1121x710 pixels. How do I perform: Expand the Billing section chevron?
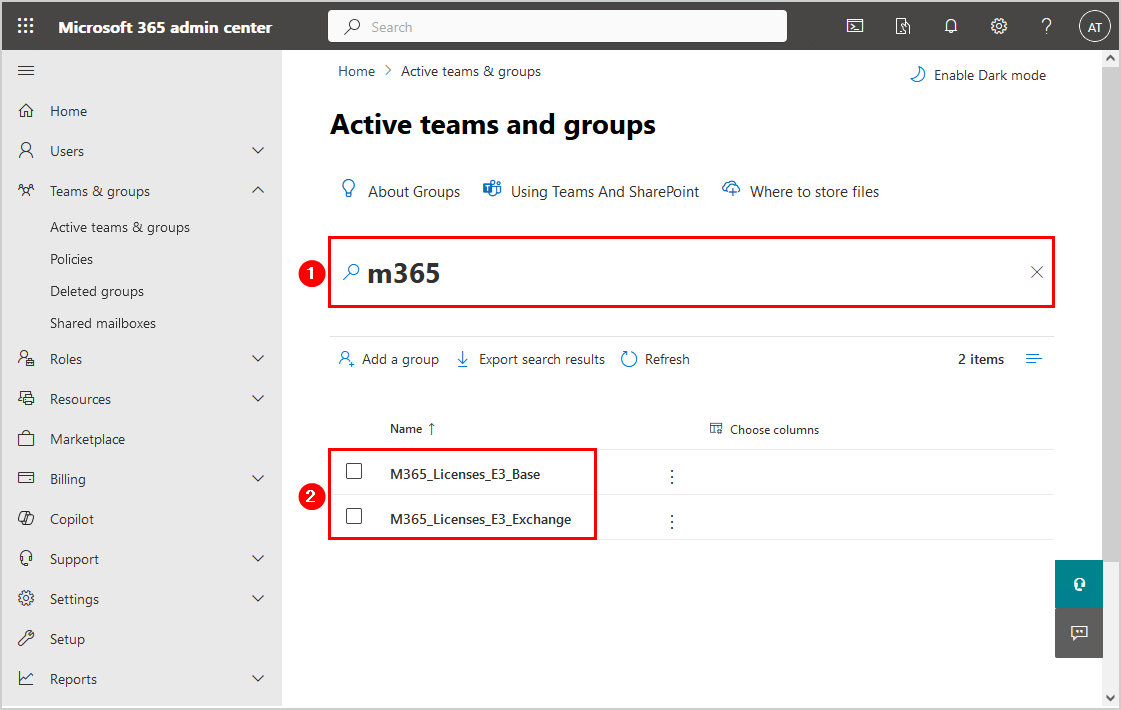[x=258, y=478]
